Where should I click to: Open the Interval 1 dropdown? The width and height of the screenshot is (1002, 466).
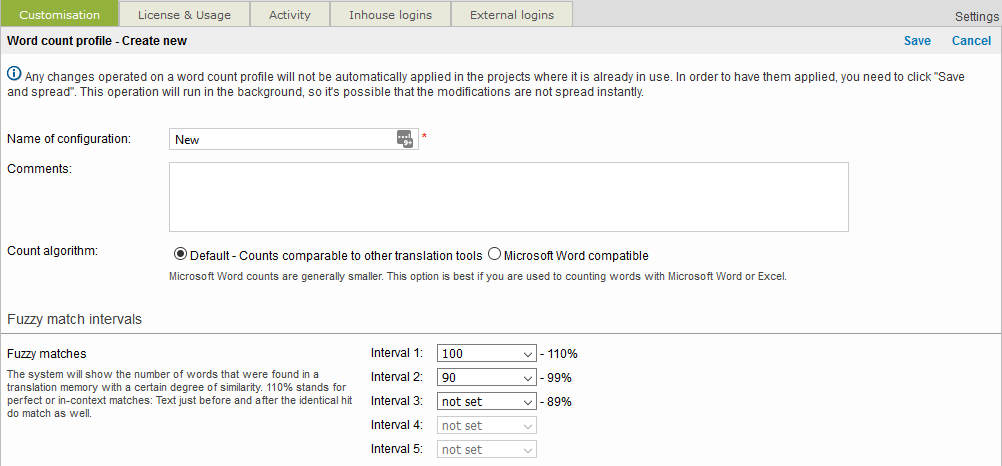[487, 353]
